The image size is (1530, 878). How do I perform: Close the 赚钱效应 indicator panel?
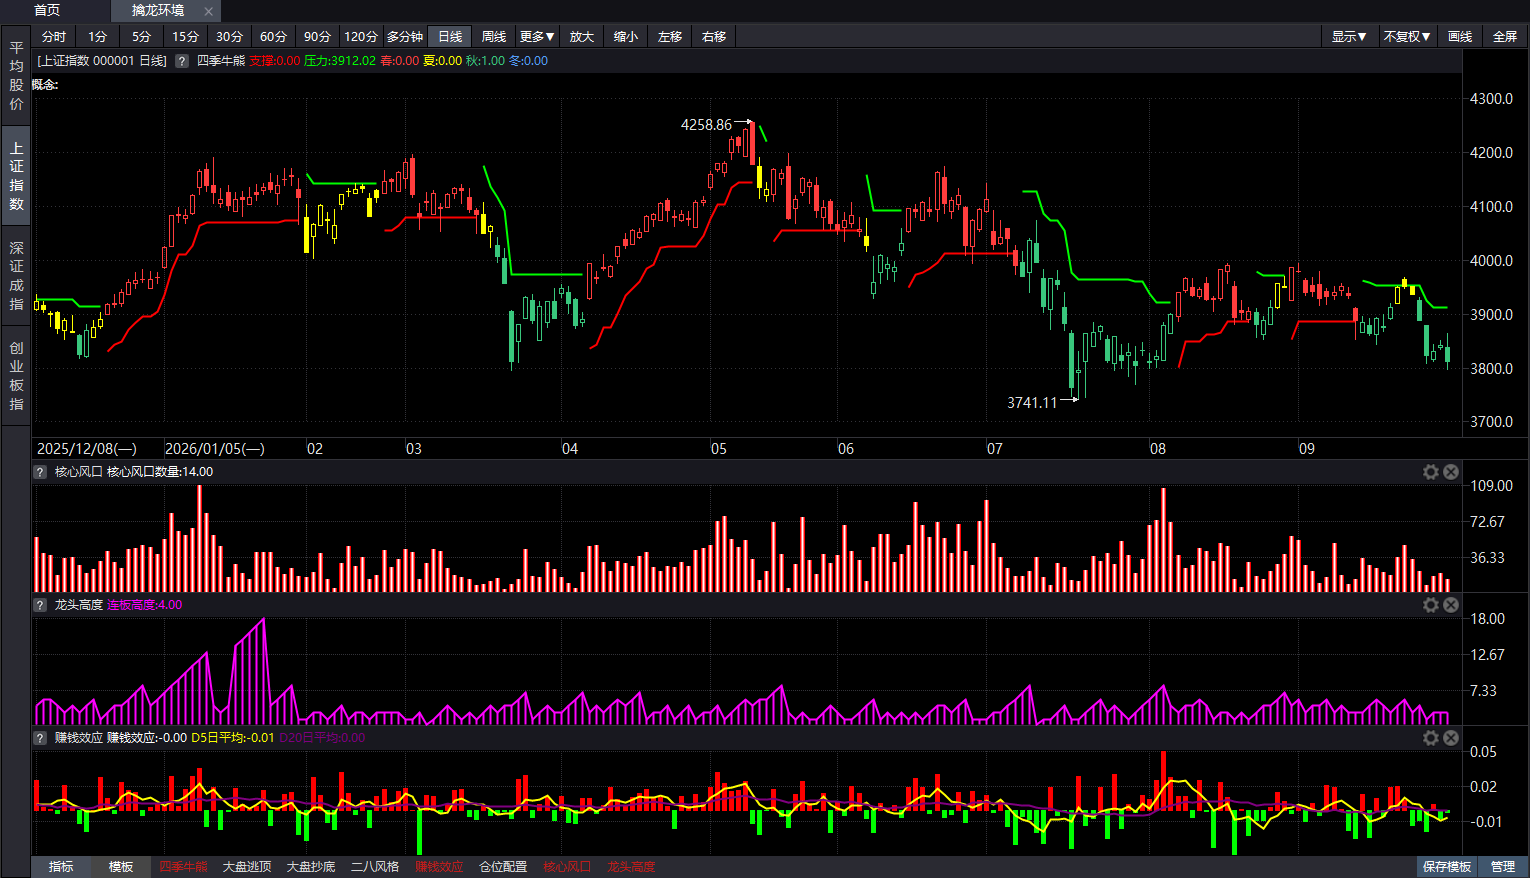pyautogui.click(x=1451, y=738)
